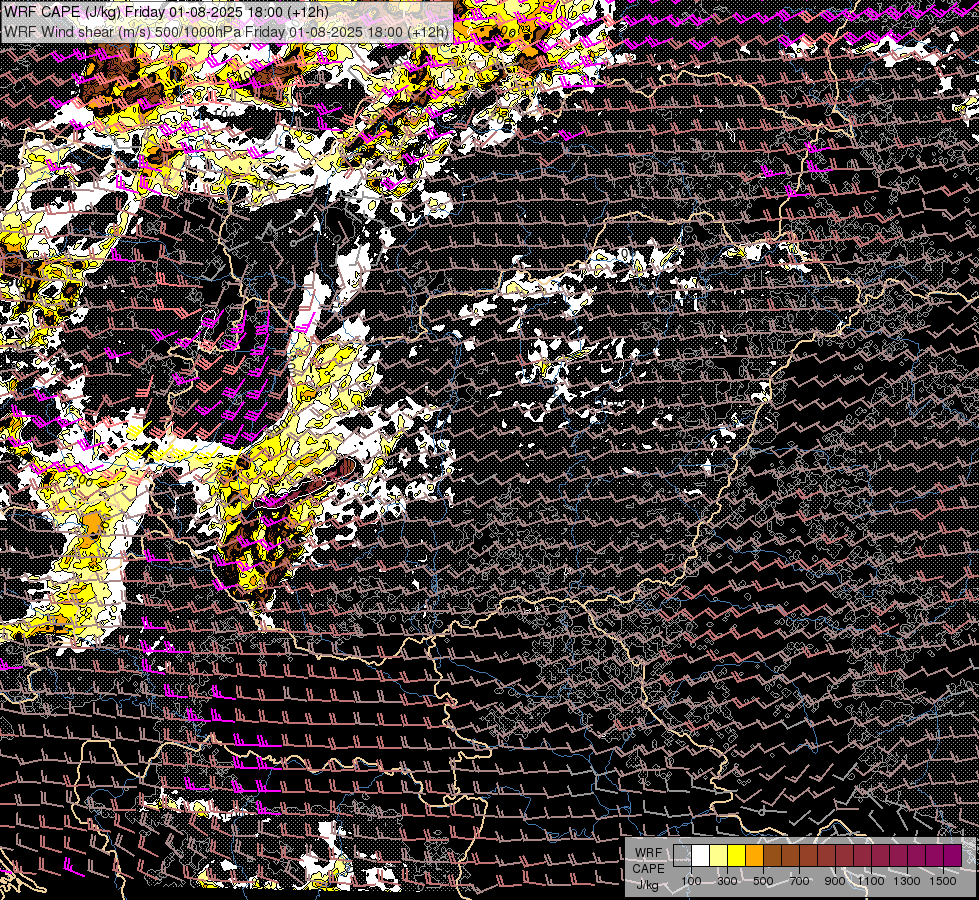Image resolution: width=979 pixels, height=900 pixels.
Task: Click the '1100' legend value label
Action: point(870,881)
